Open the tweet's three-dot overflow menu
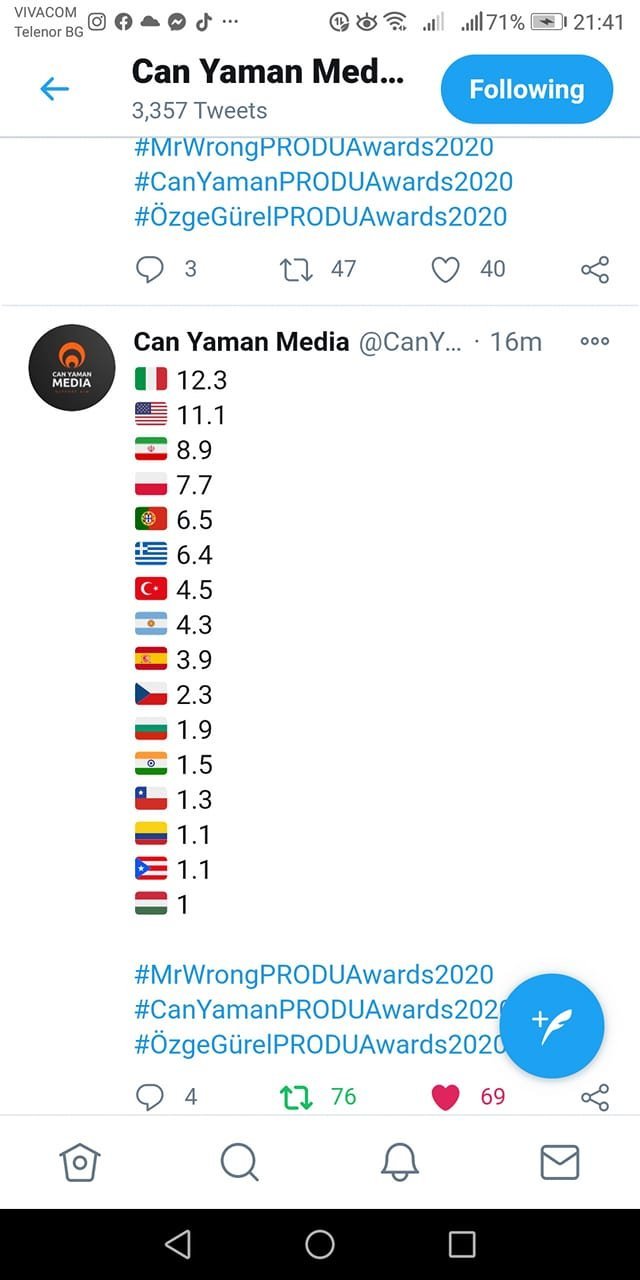This screenshot has width=640, height=1280. (x=594, y=341)
